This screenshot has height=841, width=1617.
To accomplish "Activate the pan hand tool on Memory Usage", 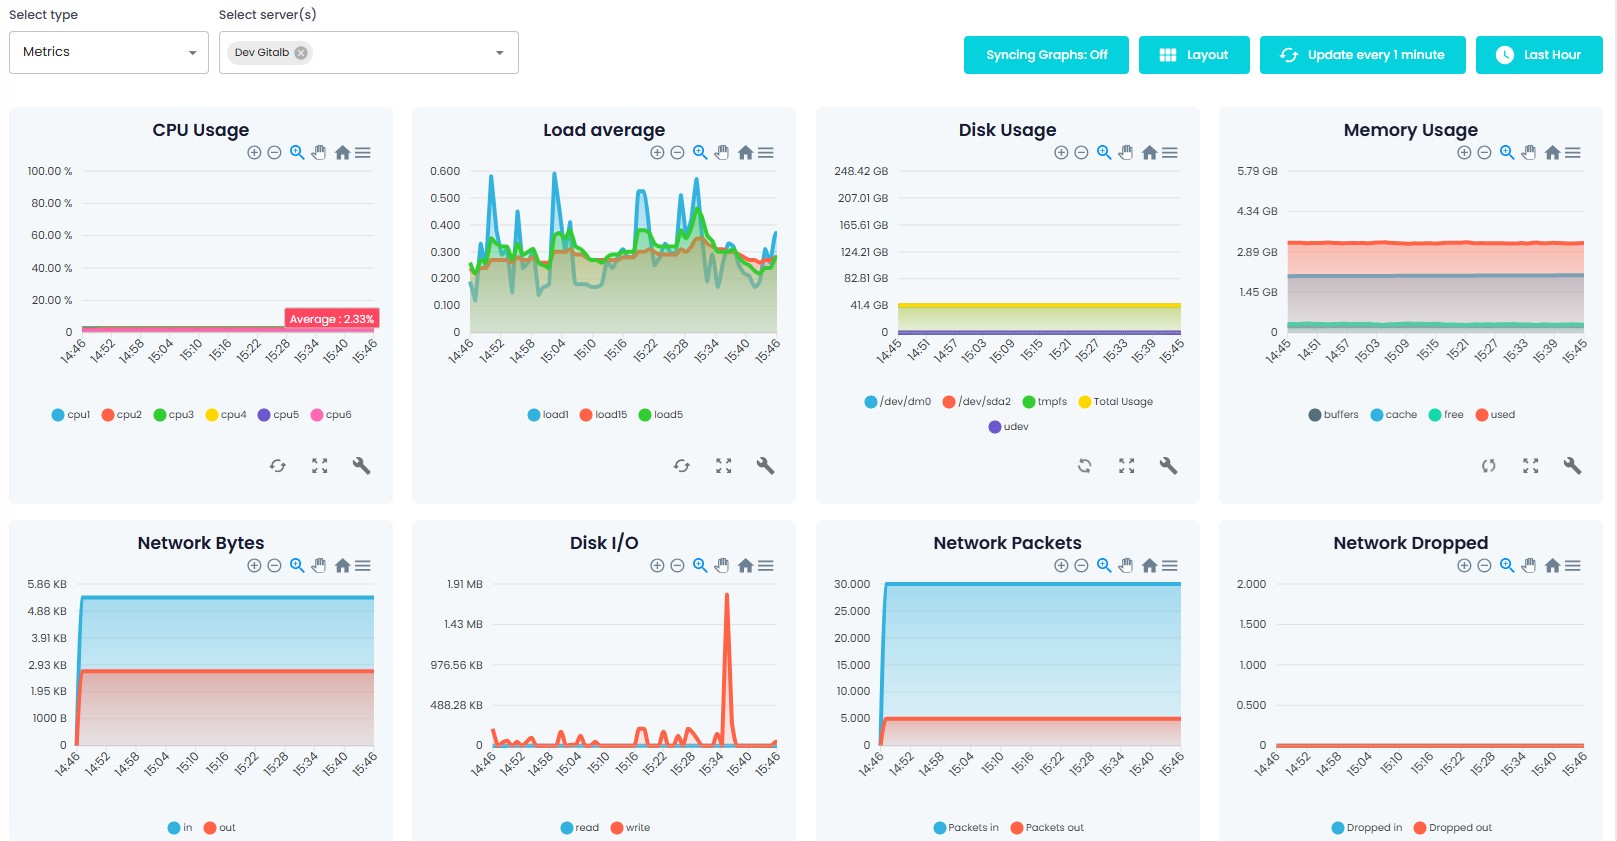I will (1529, 153).
